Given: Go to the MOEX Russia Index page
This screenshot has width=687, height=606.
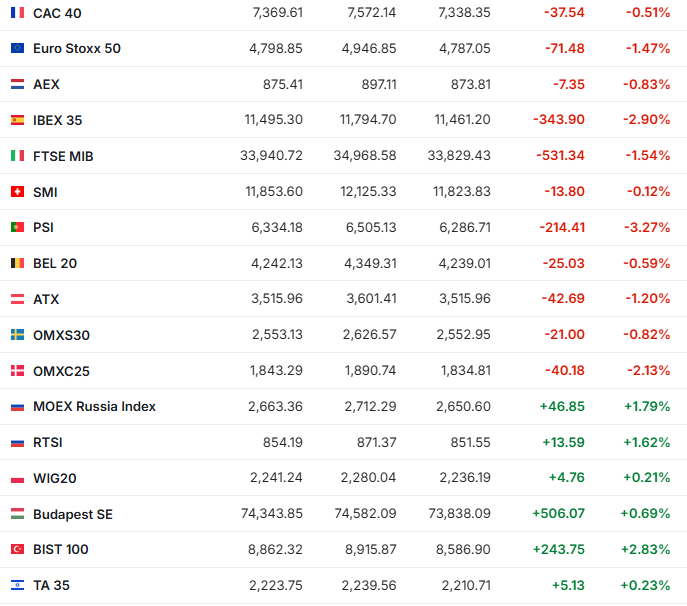Looking at the screenshot, I should click(x=94, y=407).
